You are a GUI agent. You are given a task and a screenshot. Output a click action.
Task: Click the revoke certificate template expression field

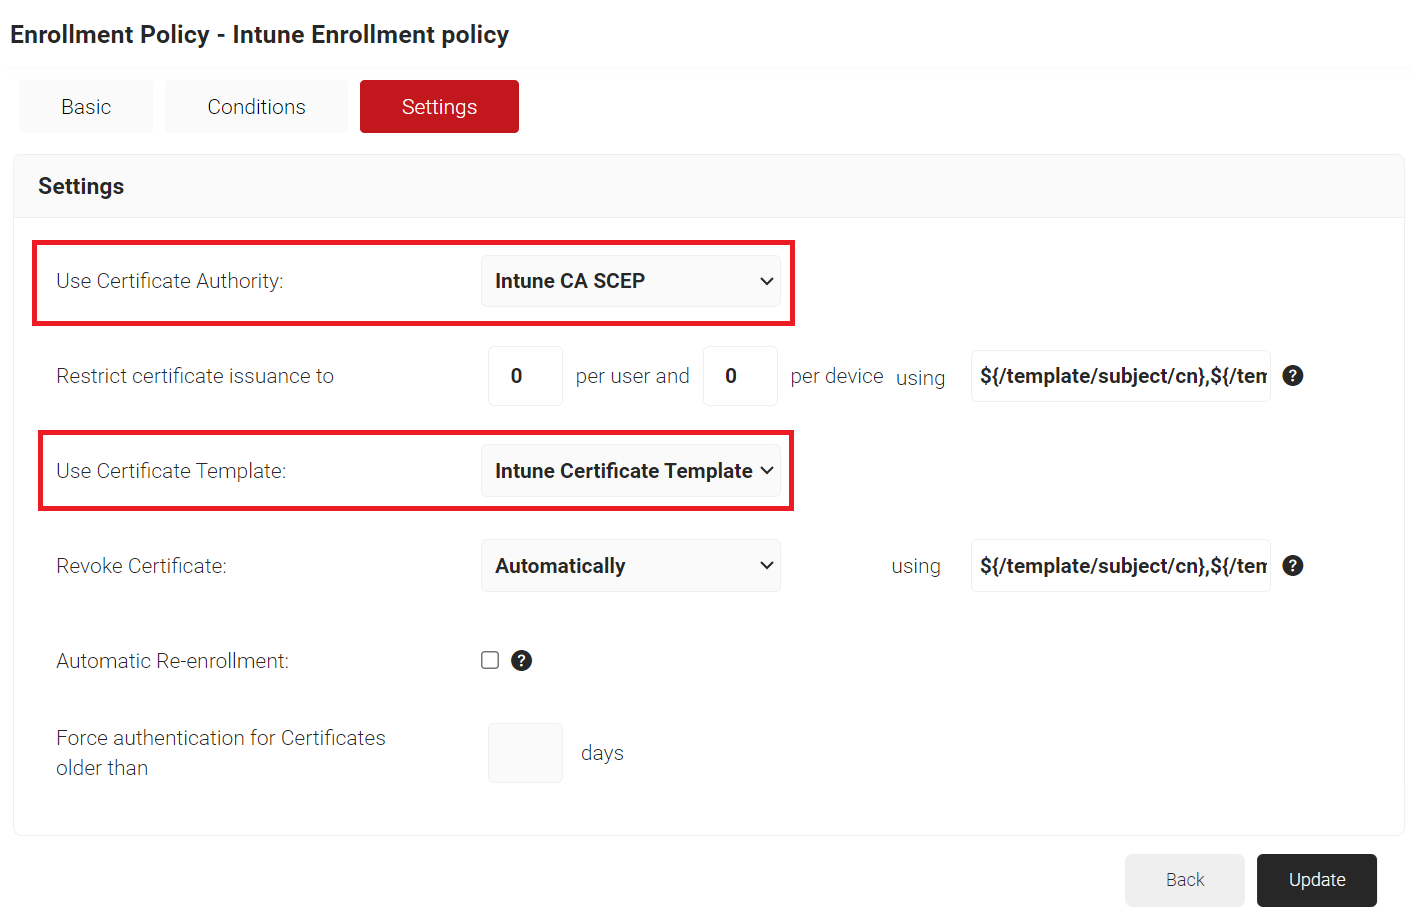pyautogui.click(x=1121, y=566)
